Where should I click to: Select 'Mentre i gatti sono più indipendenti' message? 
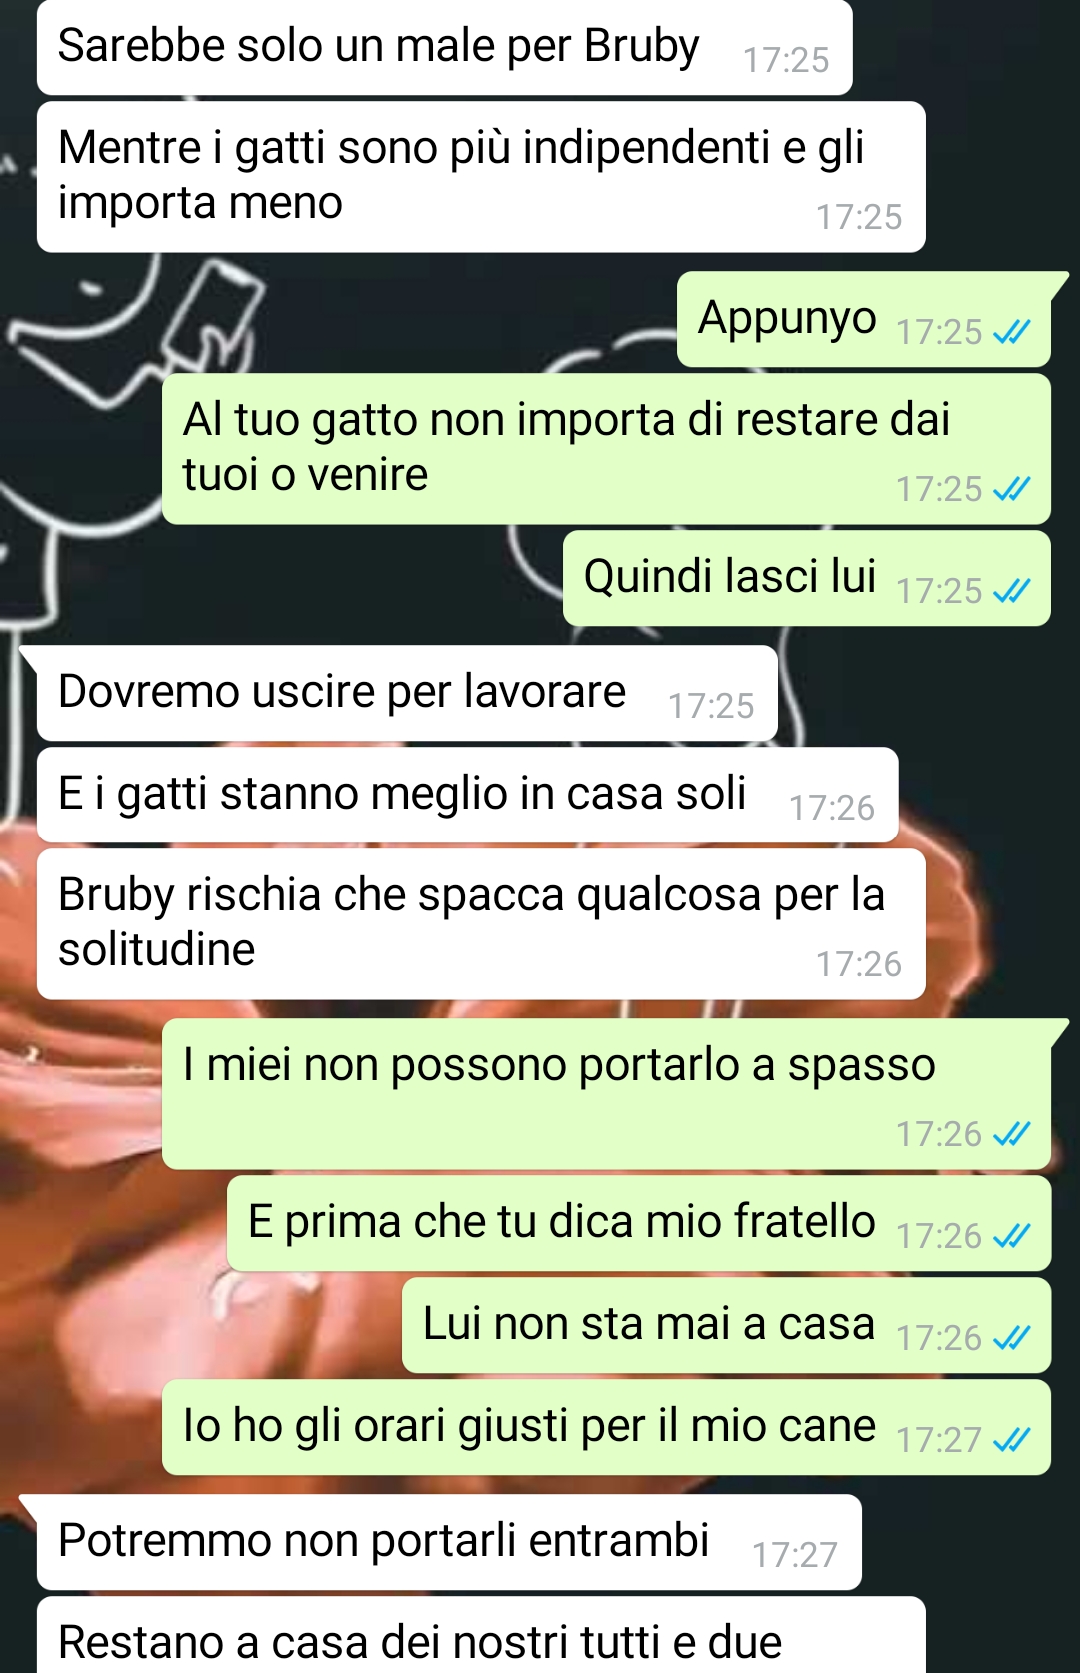[x=481, y=177]
